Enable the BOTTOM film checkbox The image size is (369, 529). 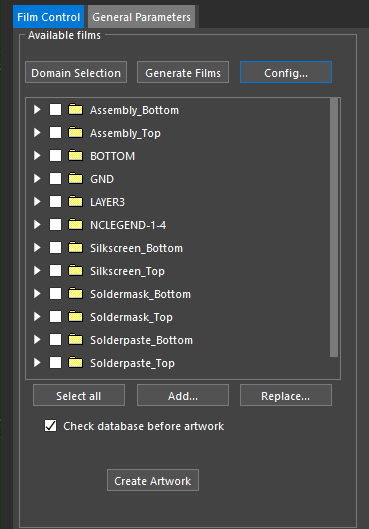point(56,156)
